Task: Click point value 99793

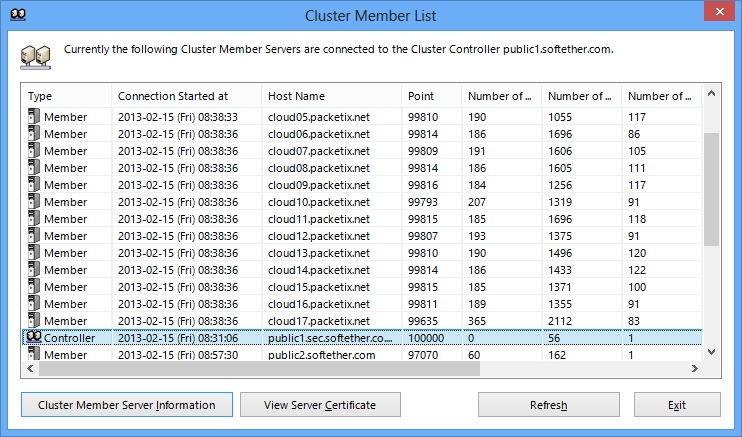Action: (423, 202)
